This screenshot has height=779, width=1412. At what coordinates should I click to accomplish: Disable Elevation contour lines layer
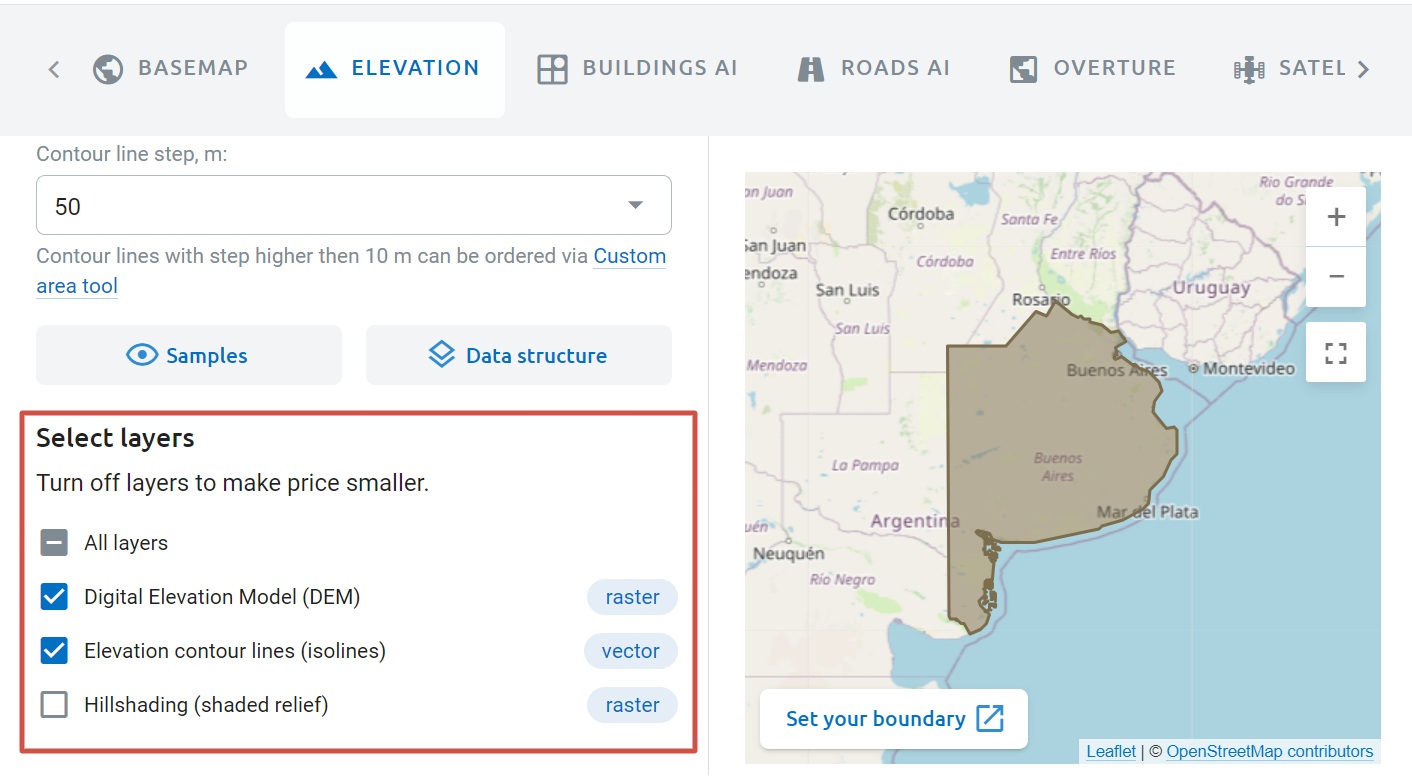pyautogui.click(x=54, y=651)
